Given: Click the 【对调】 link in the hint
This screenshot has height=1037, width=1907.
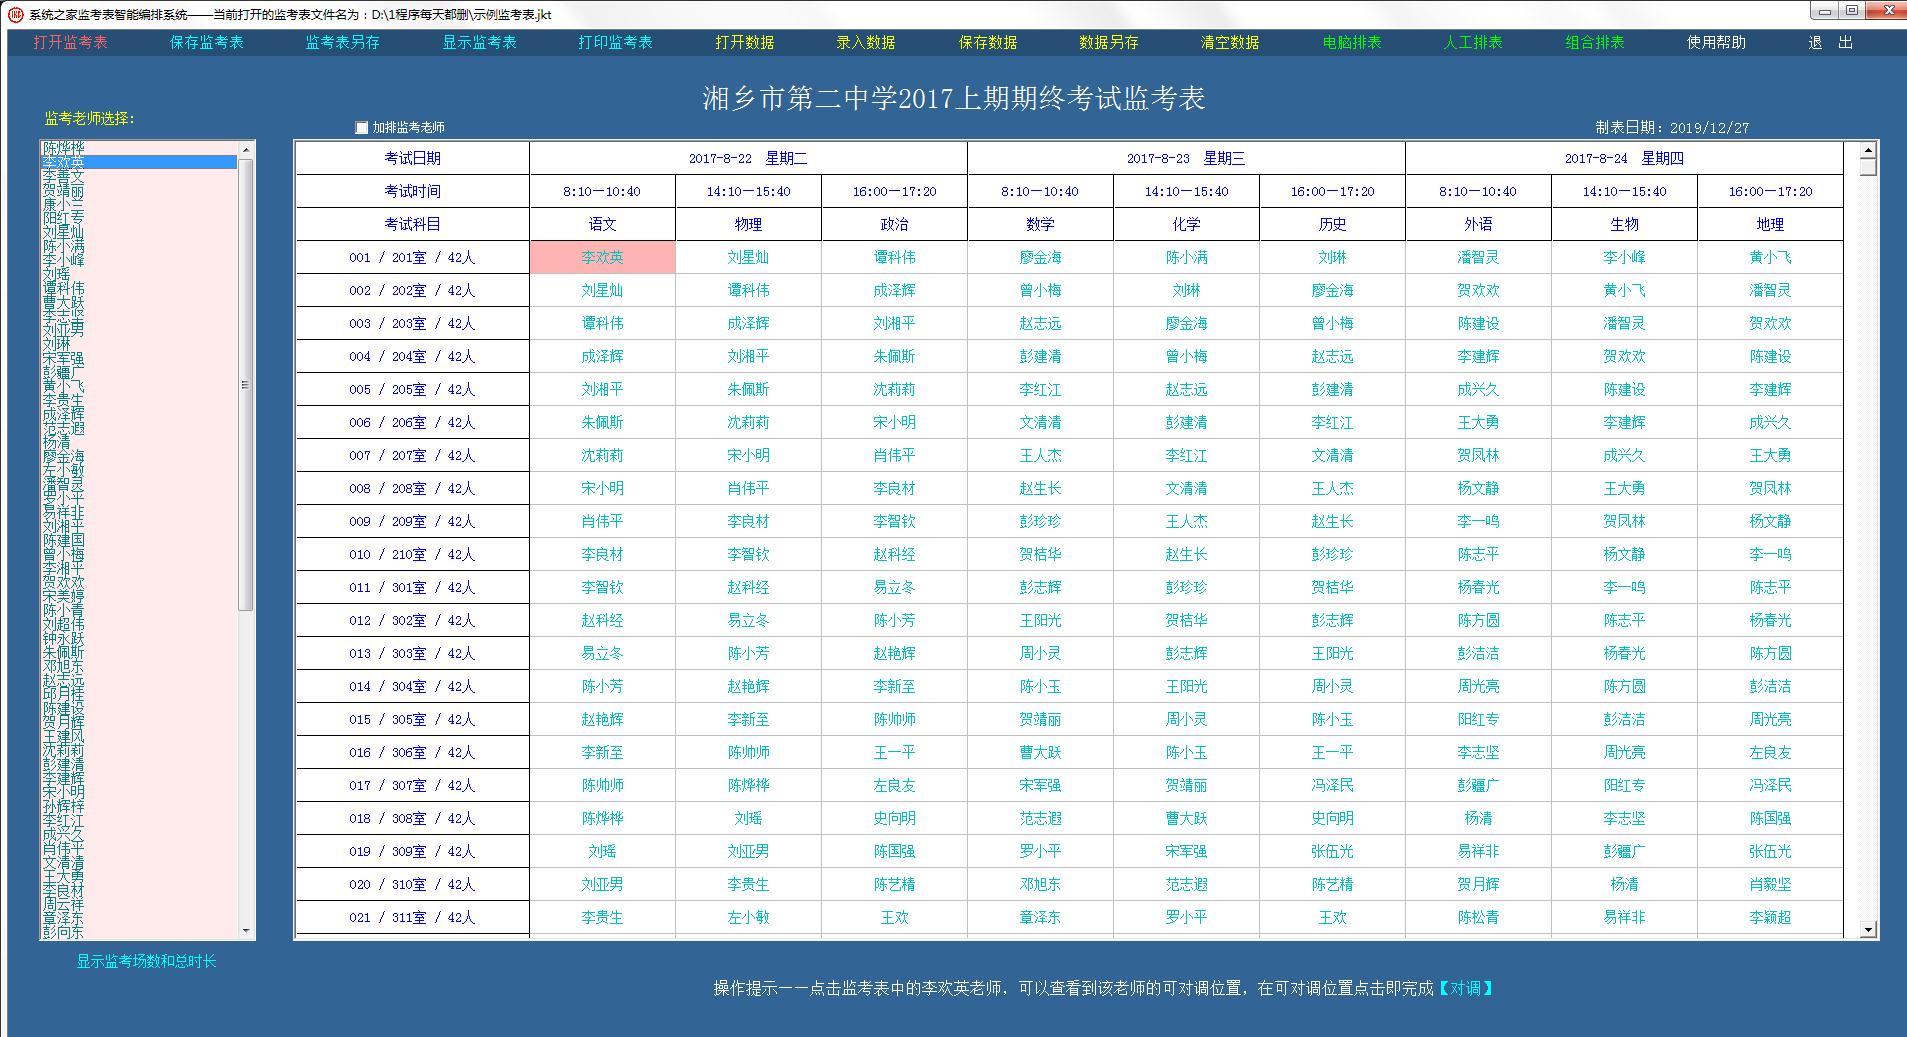Looking at the screenshot, I should click(x=1465, y=988).
